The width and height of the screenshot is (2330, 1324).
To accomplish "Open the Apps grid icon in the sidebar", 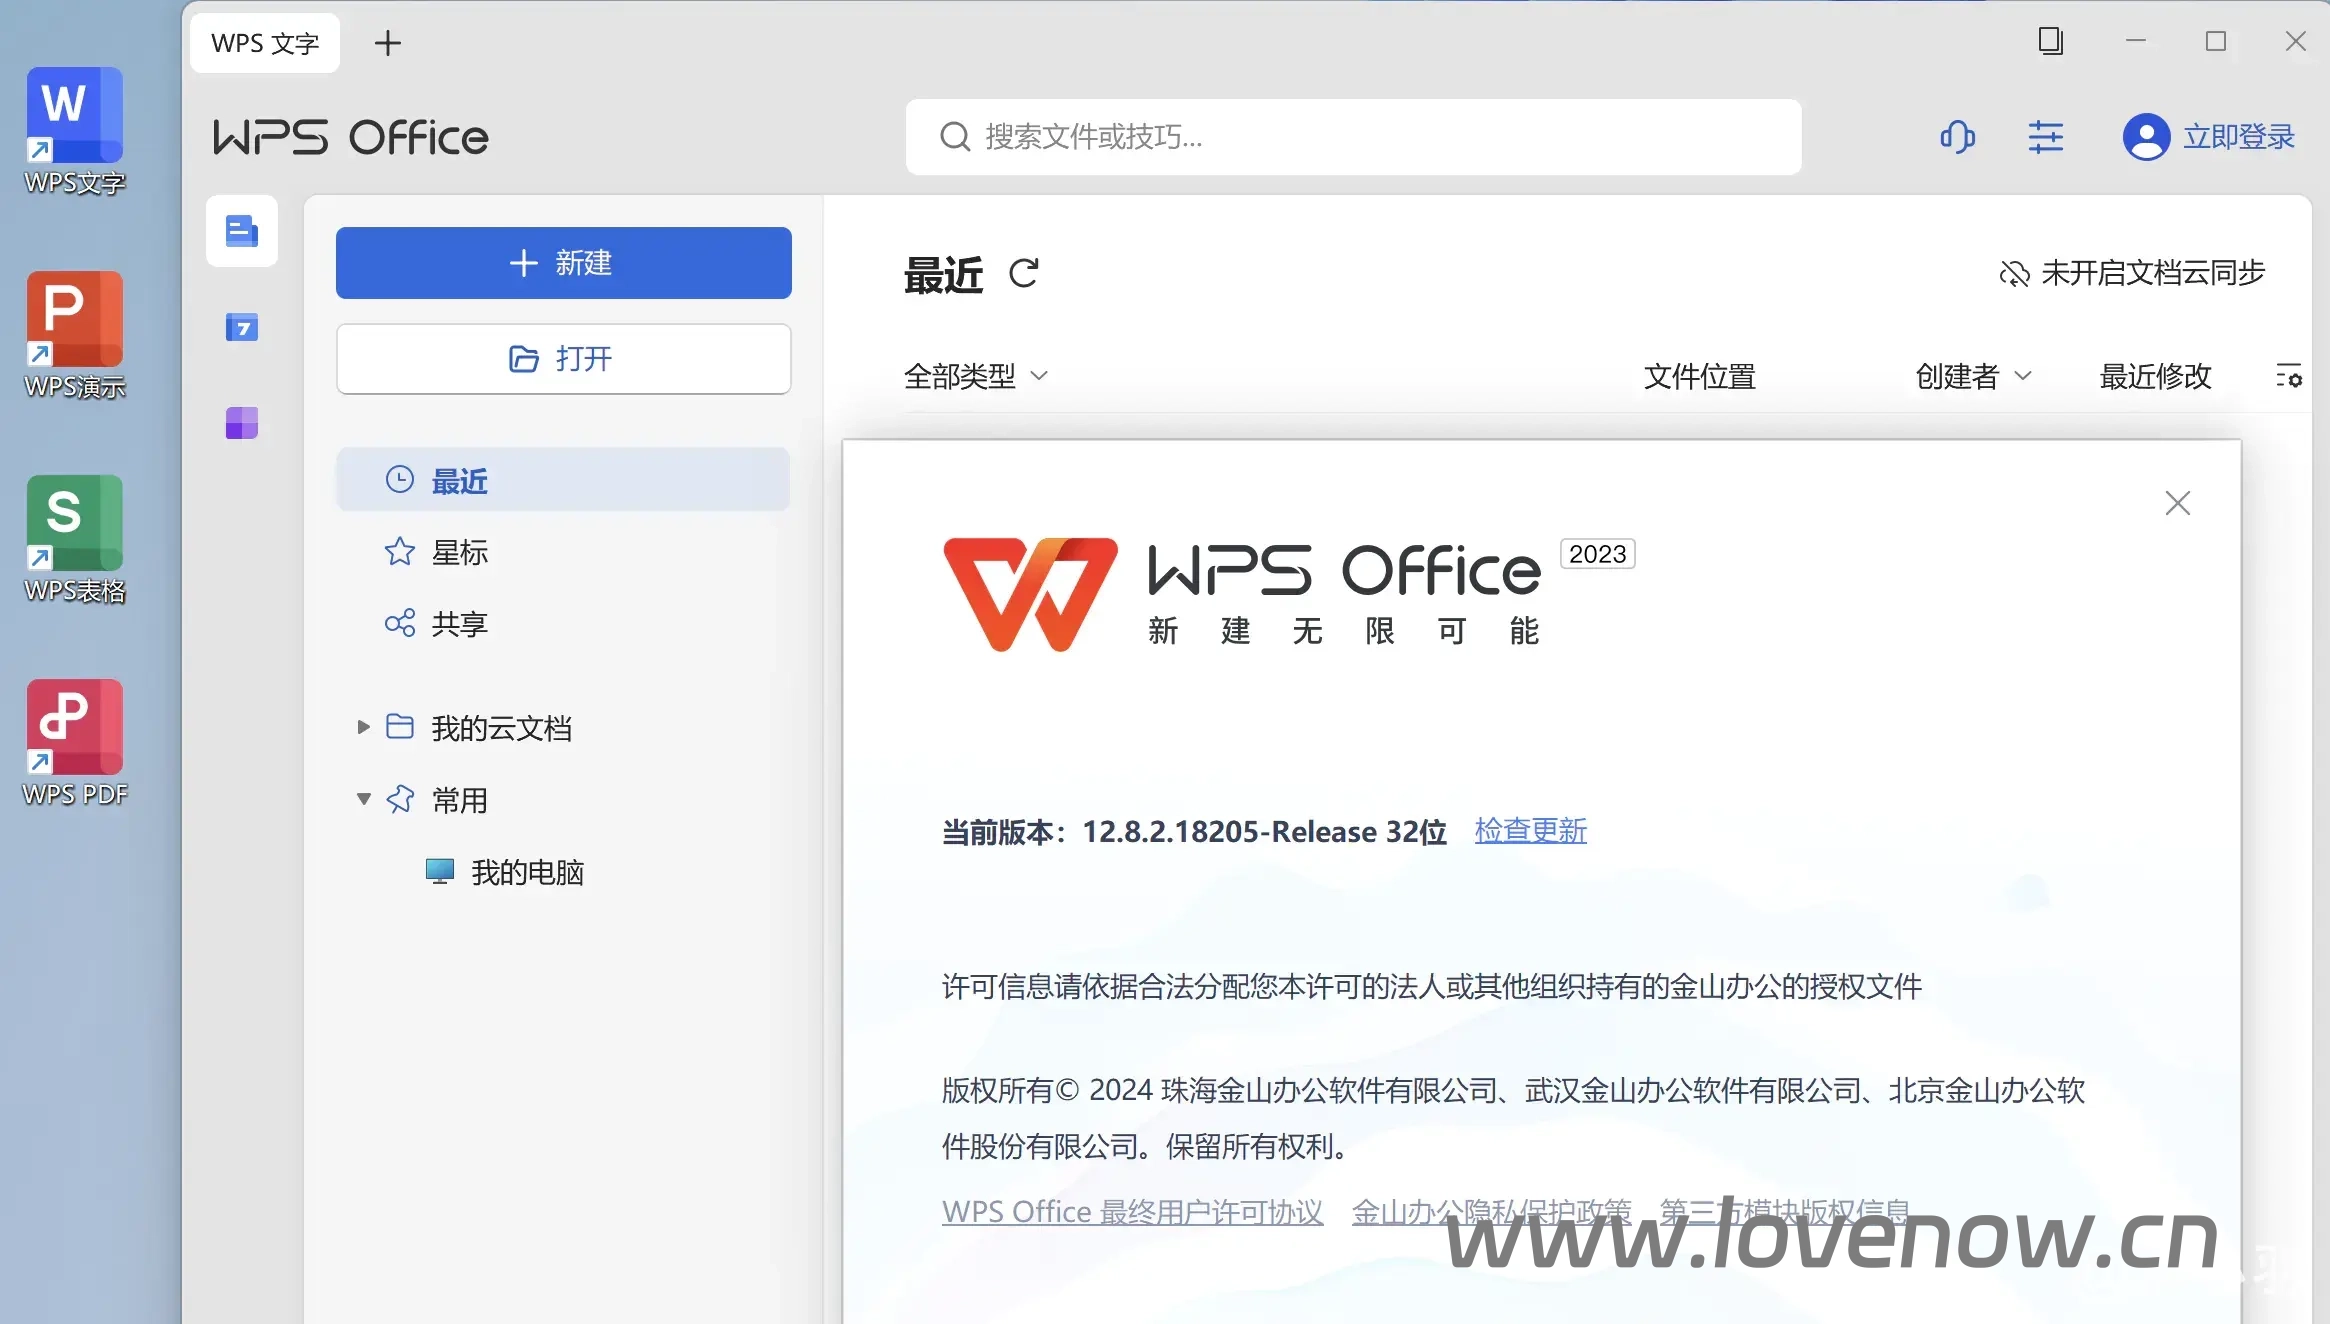I will point(241,422).
